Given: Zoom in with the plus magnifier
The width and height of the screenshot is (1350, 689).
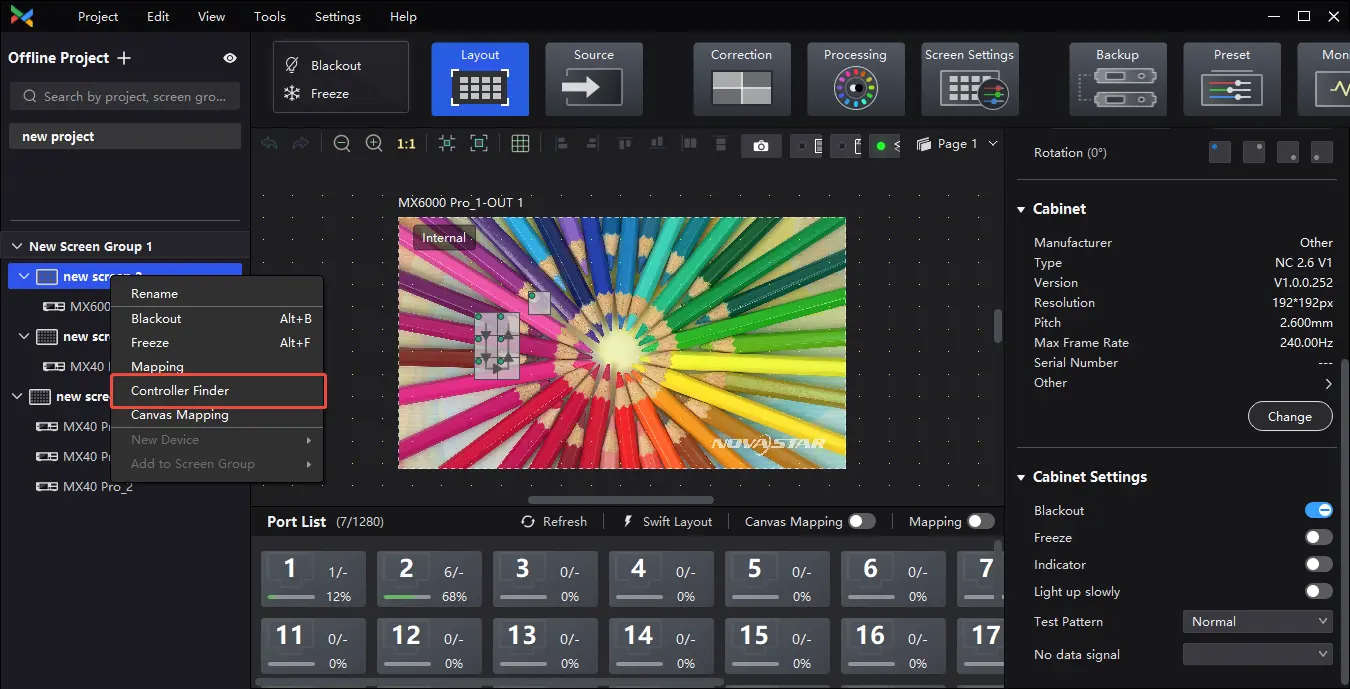Looking at the screenshot, I should tap(374, 144).
